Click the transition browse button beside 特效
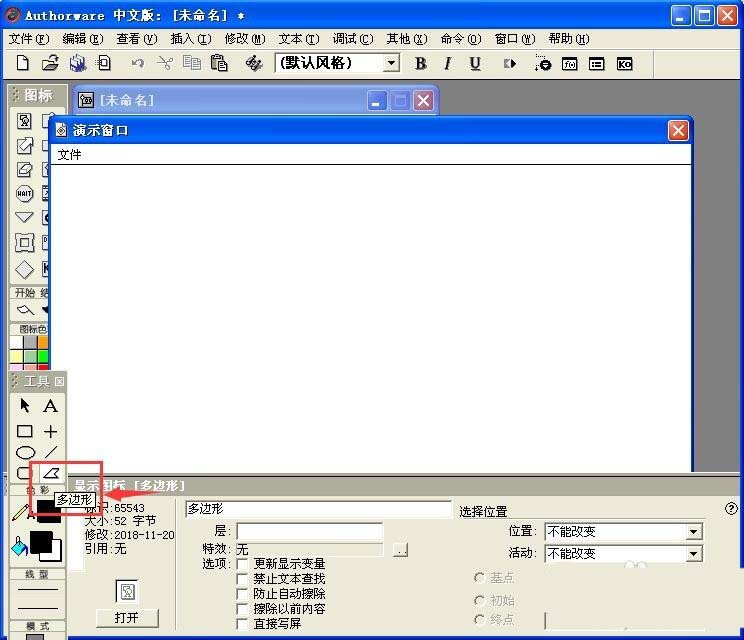The width and height of the screenshot is (744, 640). [400, 550]
